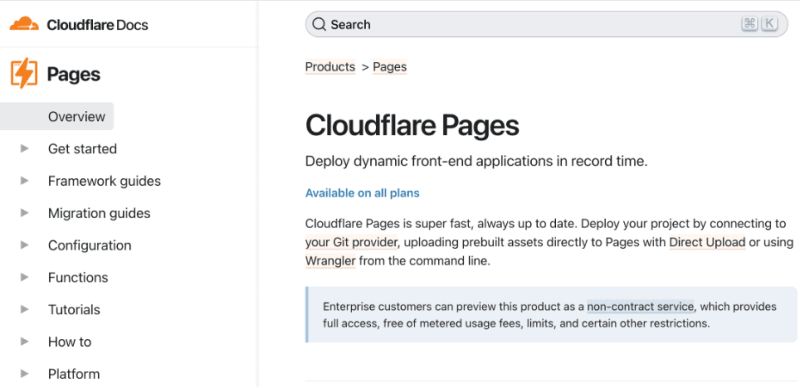The width and height of the screenshot is (800, 388).
Task: Expand the Get started section arrow
Action: coord(24,149)
